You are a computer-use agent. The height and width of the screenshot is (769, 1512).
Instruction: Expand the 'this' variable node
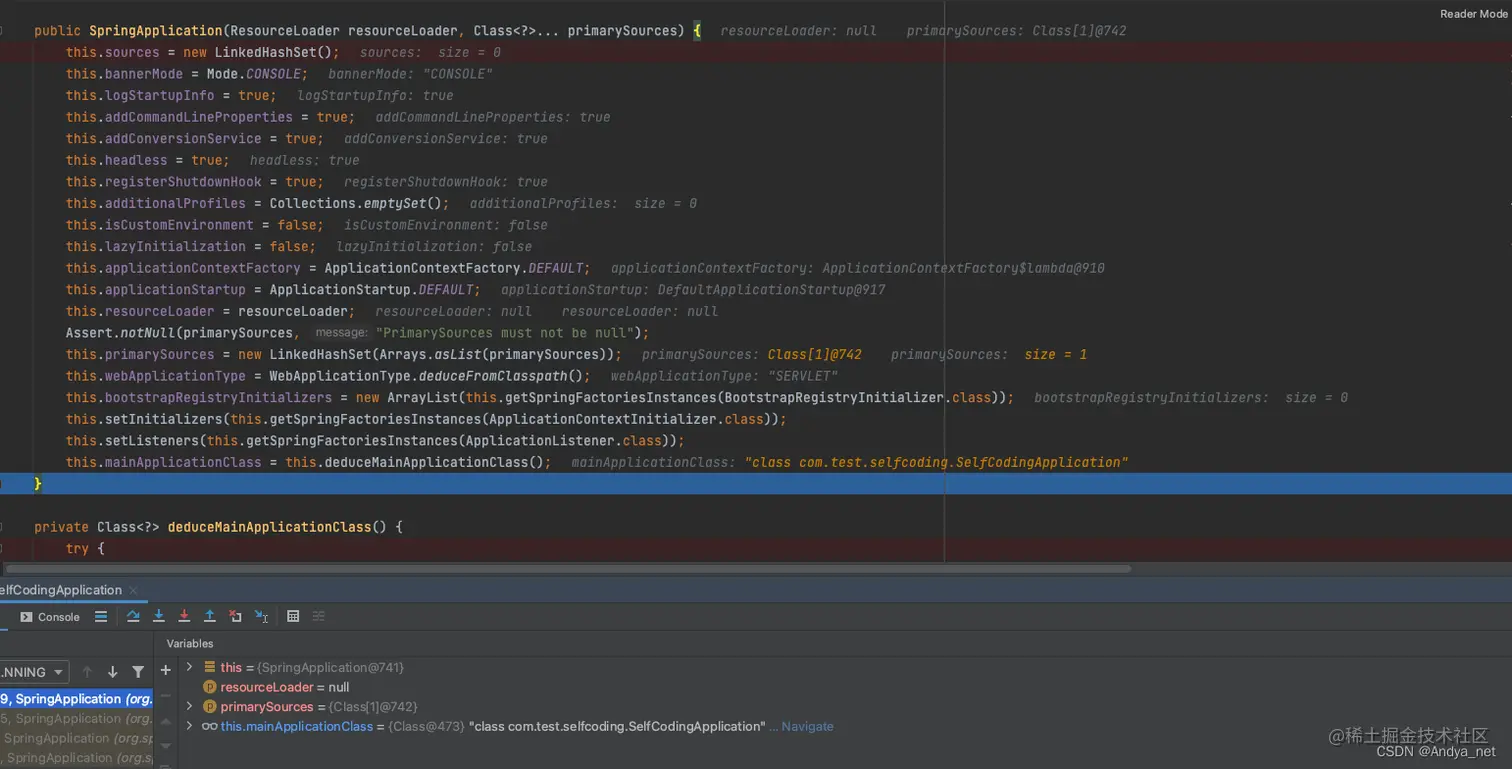pos(189,667)
